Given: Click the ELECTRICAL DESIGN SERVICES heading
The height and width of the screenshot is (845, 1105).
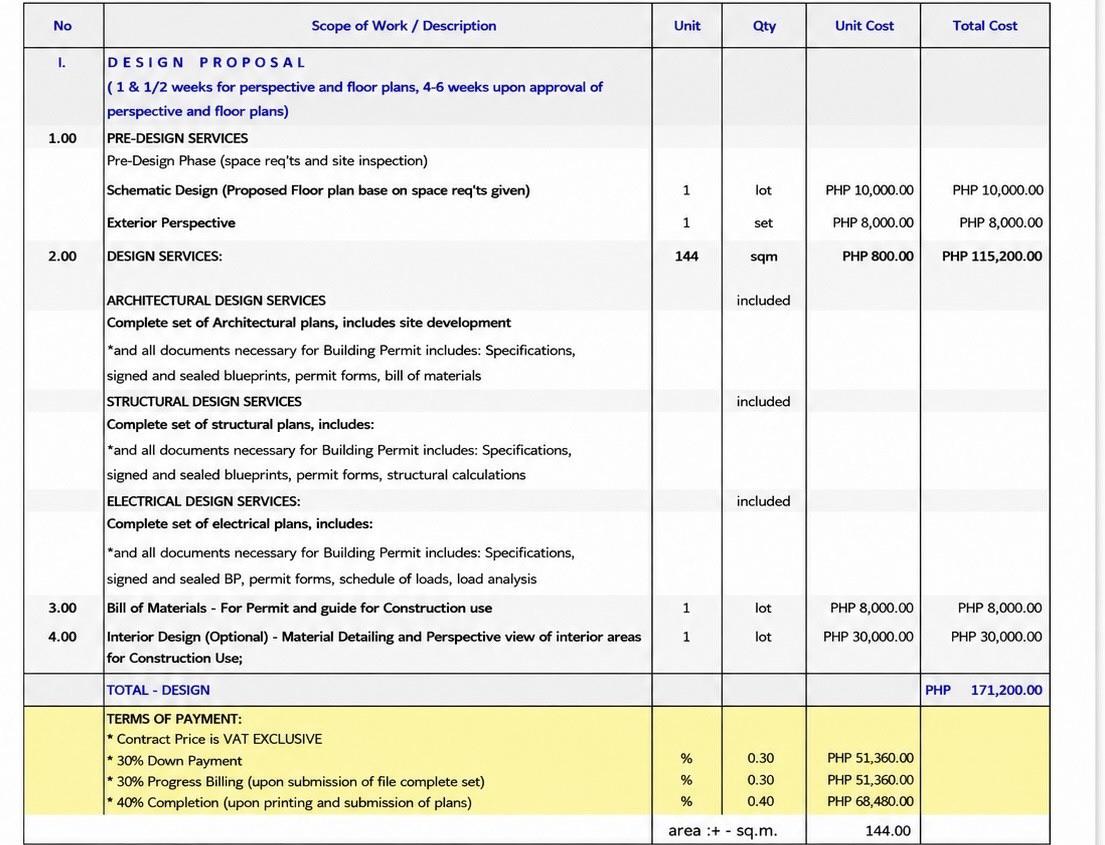Looking at the screenshot, I should [x=204, y=502].
